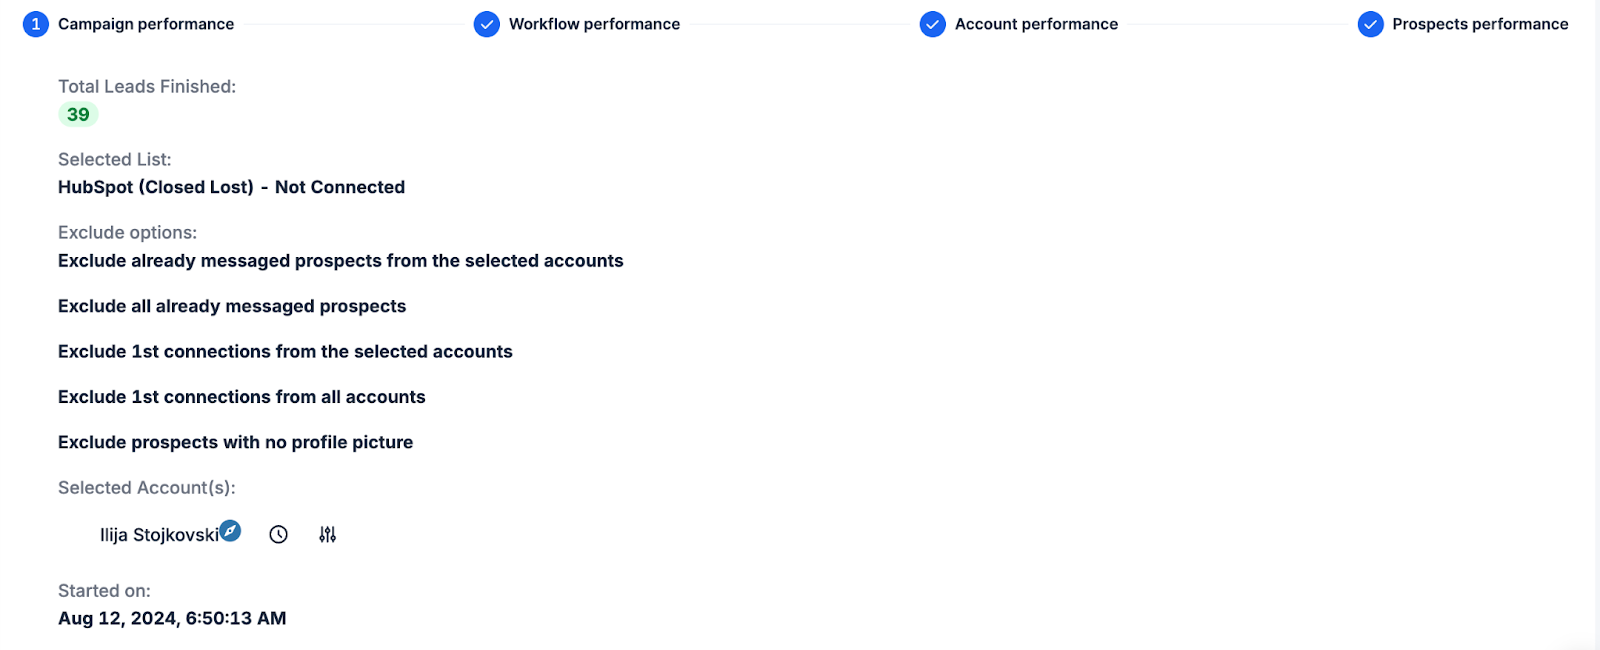
Task: Click the checkmark circle for Workflow performance
Action: pyautogui.click(x=487, y=24)
